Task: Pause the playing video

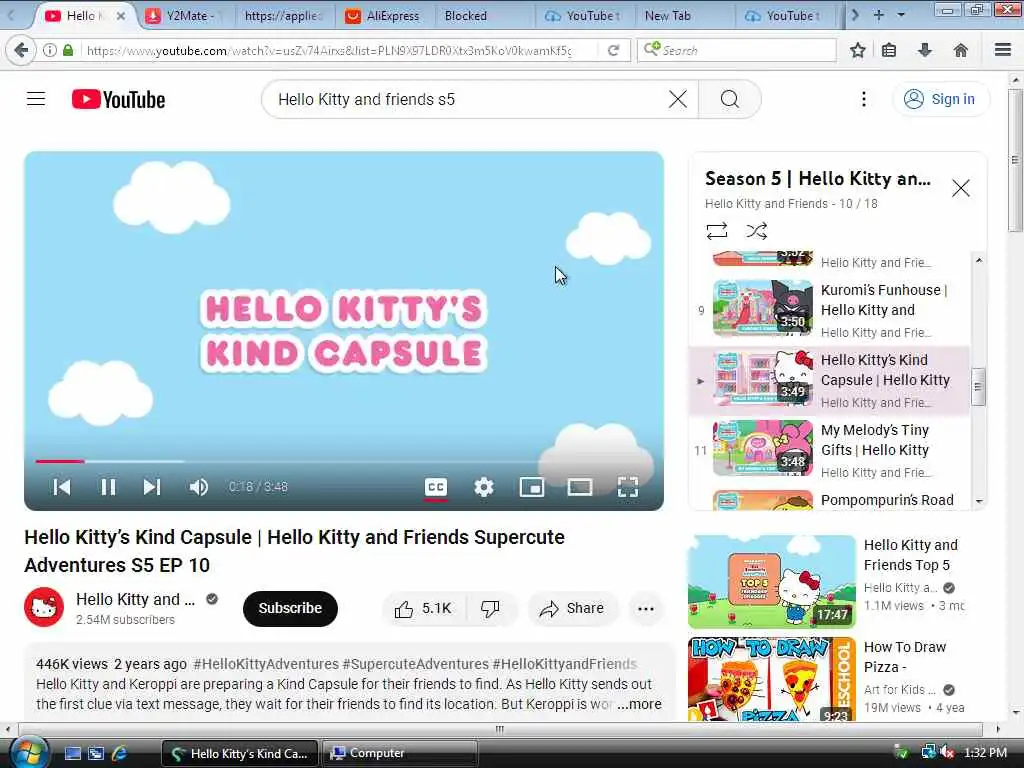Action: [108, 487]
